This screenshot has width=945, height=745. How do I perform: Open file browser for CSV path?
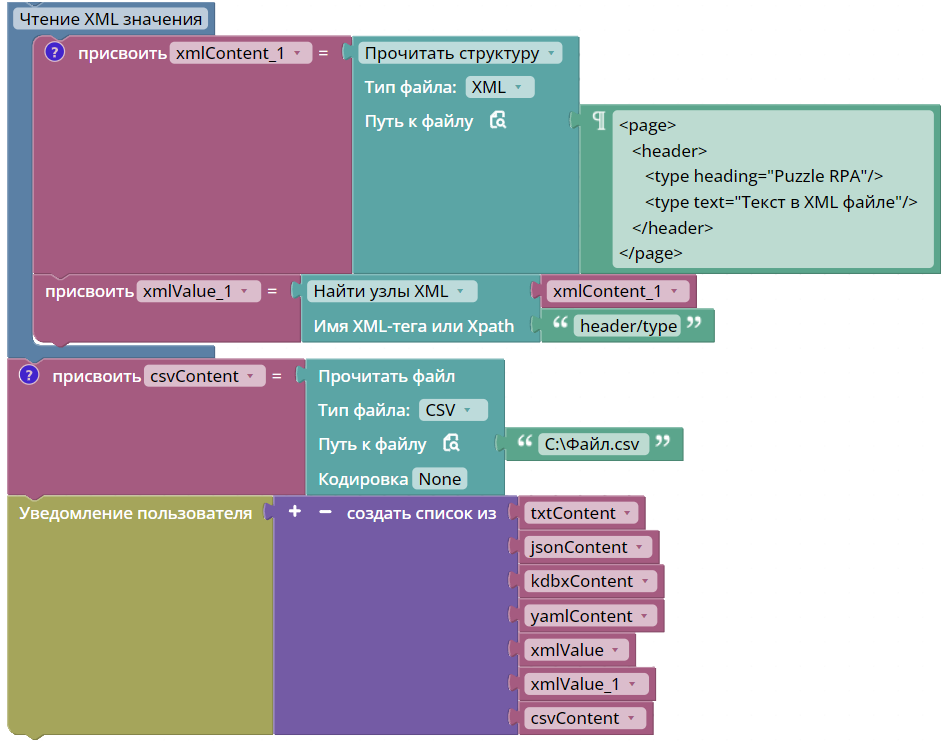click(x=451, y=443)
